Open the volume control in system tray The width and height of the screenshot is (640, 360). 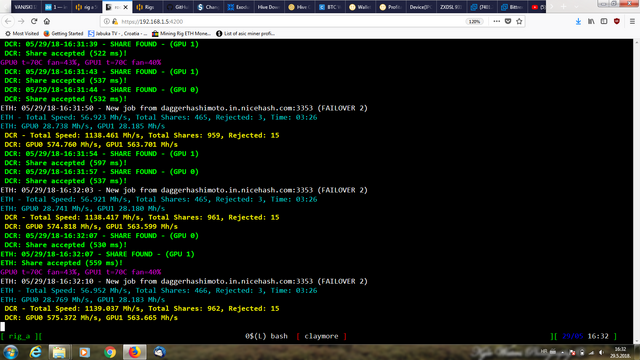601,352
